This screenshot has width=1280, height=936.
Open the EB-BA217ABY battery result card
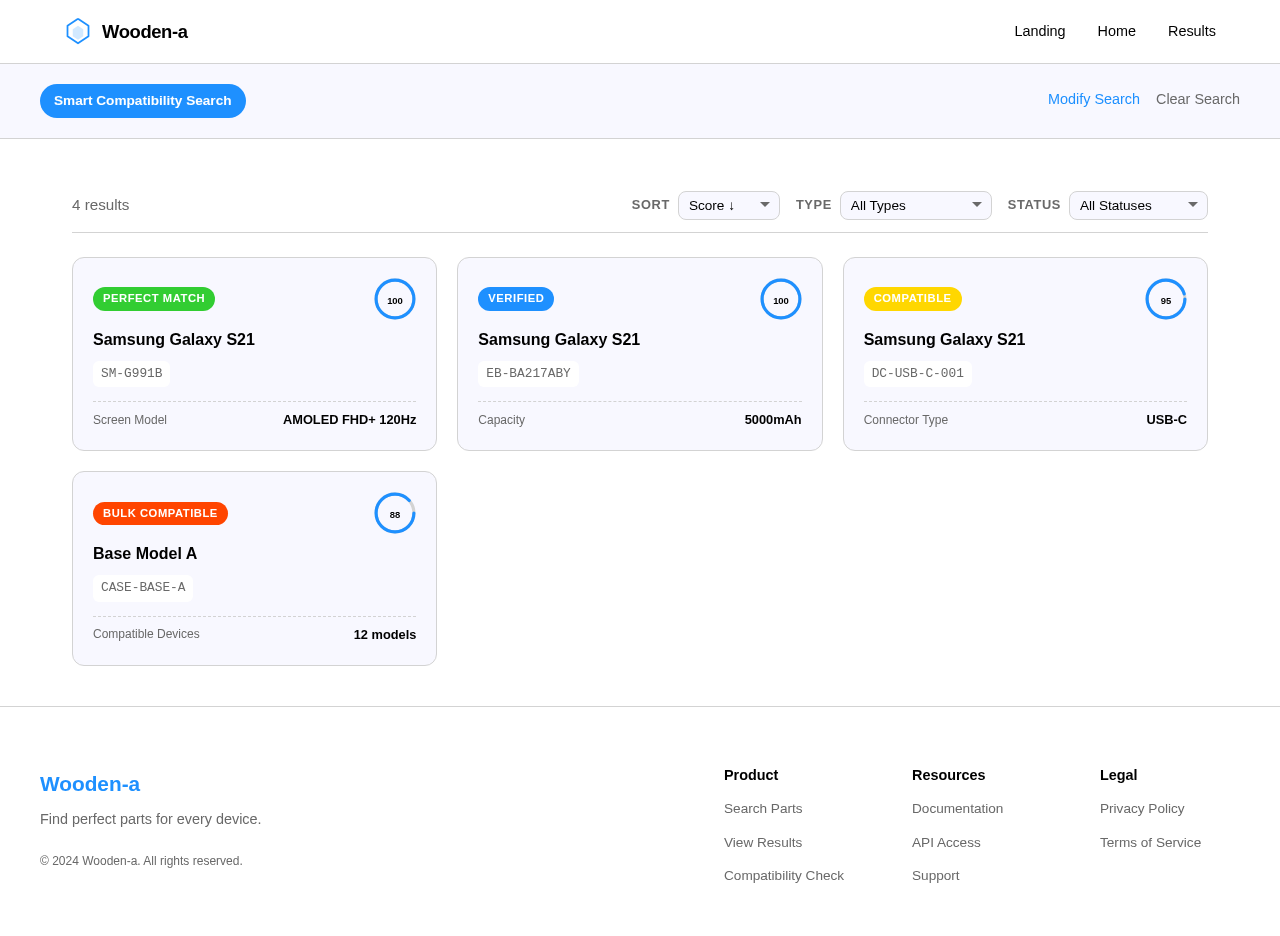click(x=640, y=354)
